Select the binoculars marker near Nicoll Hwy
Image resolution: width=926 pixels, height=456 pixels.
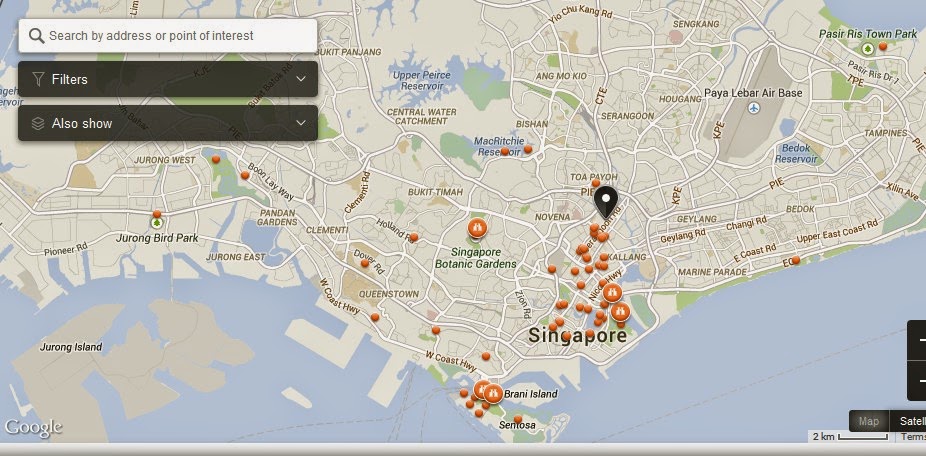pos(612,292)
